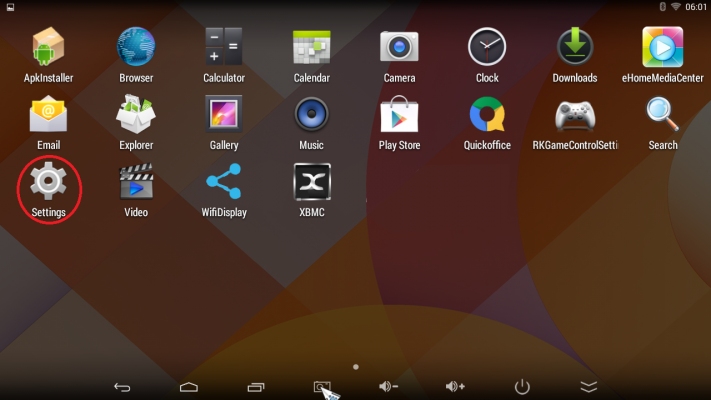Launch eHomeMediaCenter
Image resolution: width=711 pixels, height=400 pixels.
point(662,54)
